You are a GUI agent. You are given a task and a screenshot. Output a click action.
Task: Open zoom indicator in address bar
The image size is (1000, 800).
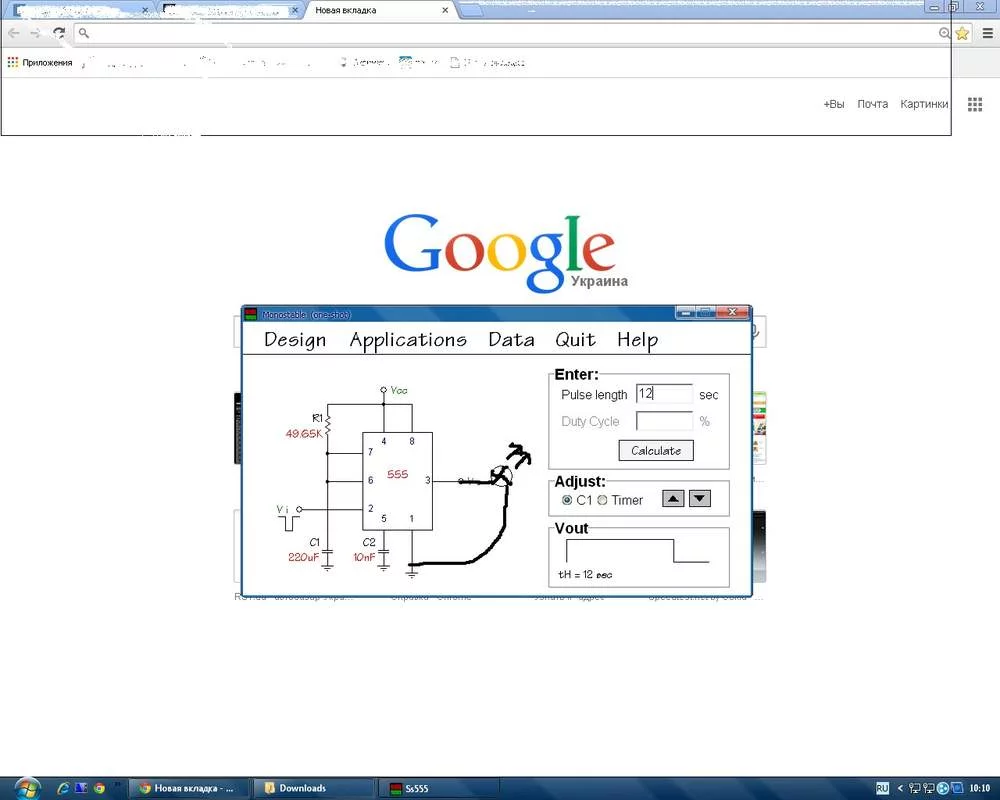945,33
